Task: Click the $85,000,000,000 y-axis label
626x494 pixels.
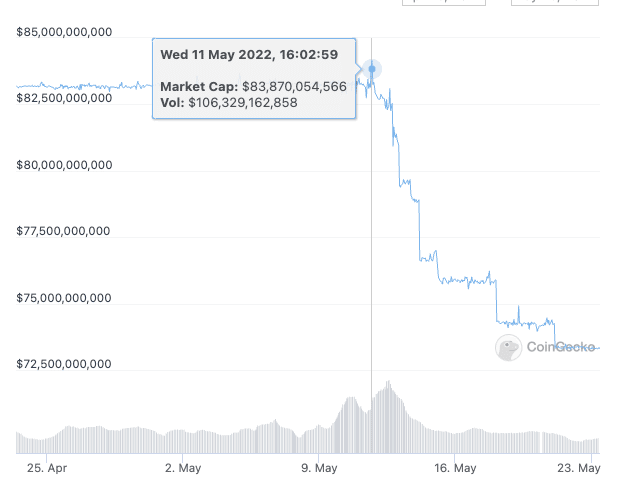Action: point(64,33)
